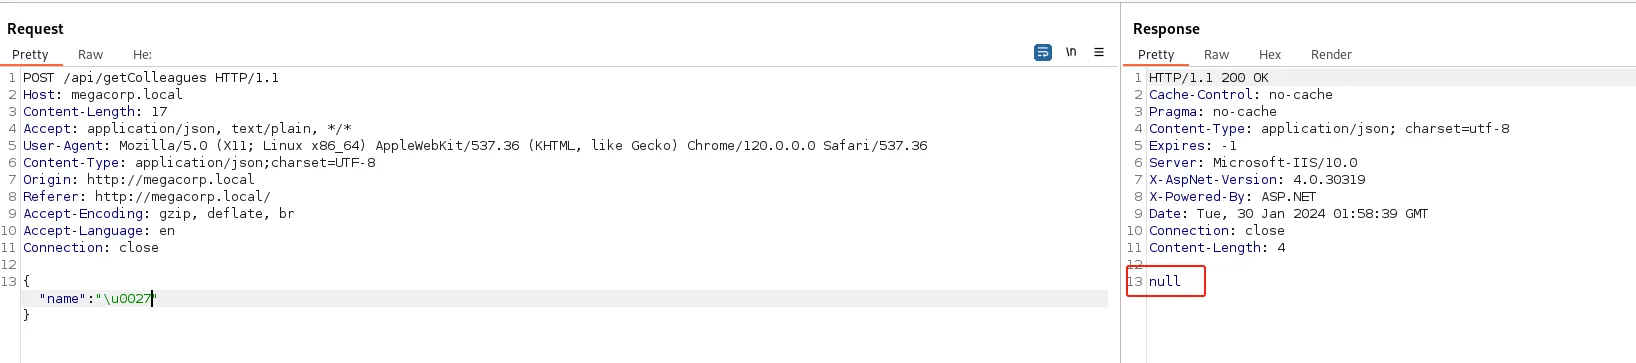Switch to the Request Raw tab
The height and width of the screenshot is (363, 1636).
[90, 55]
